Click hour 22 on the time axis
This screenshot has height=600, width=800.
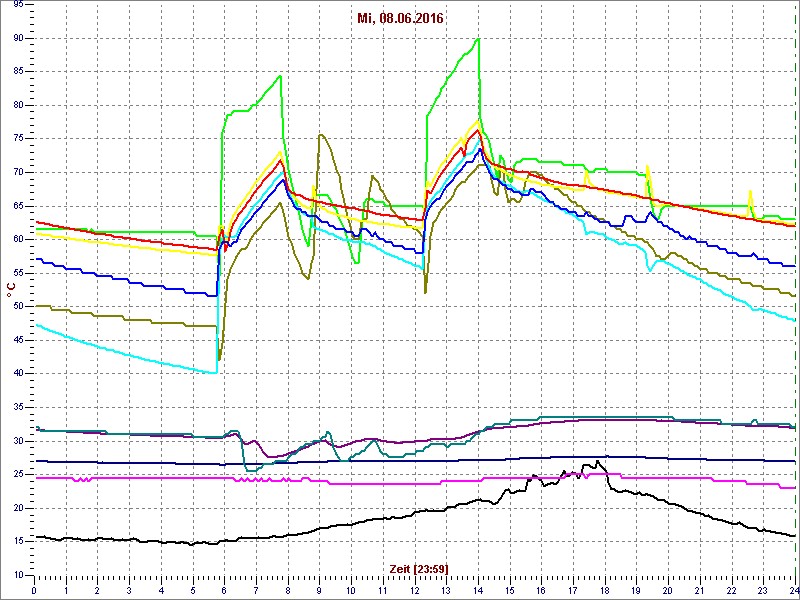(x=732, y=591)
